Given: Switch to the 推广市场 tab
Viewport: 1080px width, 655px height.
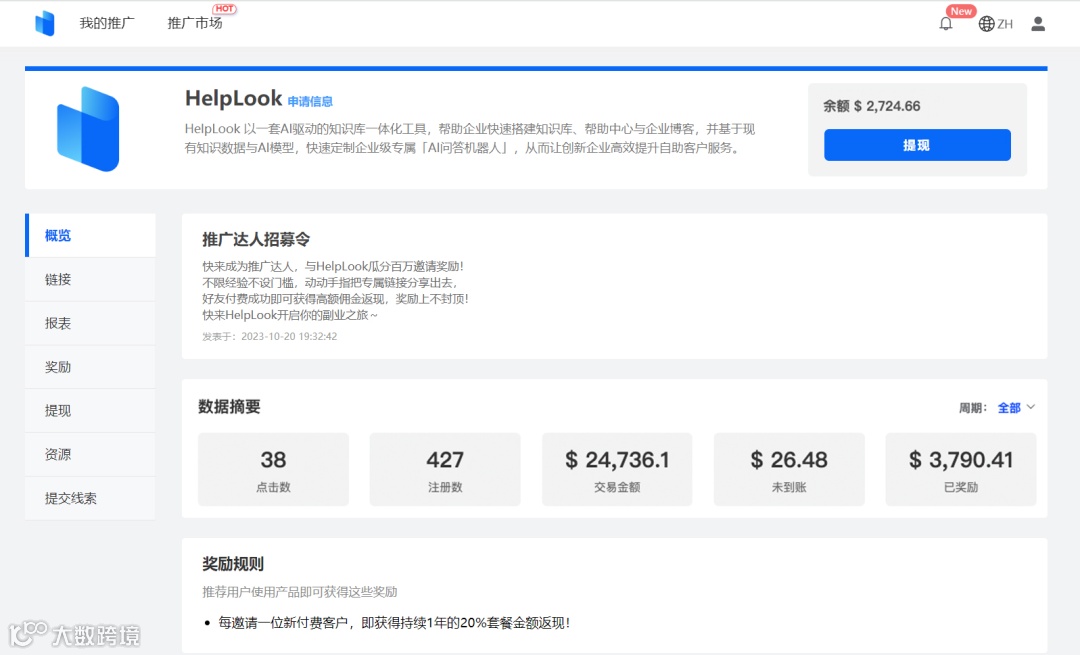Looking at the screenshot, I should [194, 23].
